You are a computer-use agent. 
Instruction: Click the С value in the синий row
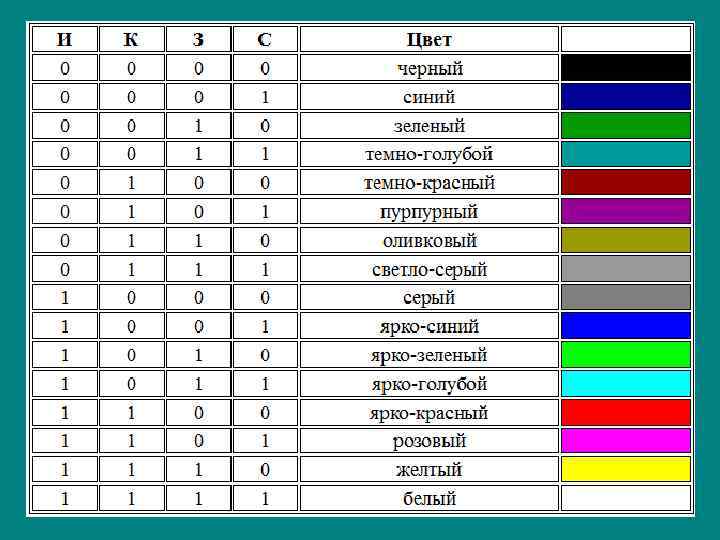(x=265, y=96)
